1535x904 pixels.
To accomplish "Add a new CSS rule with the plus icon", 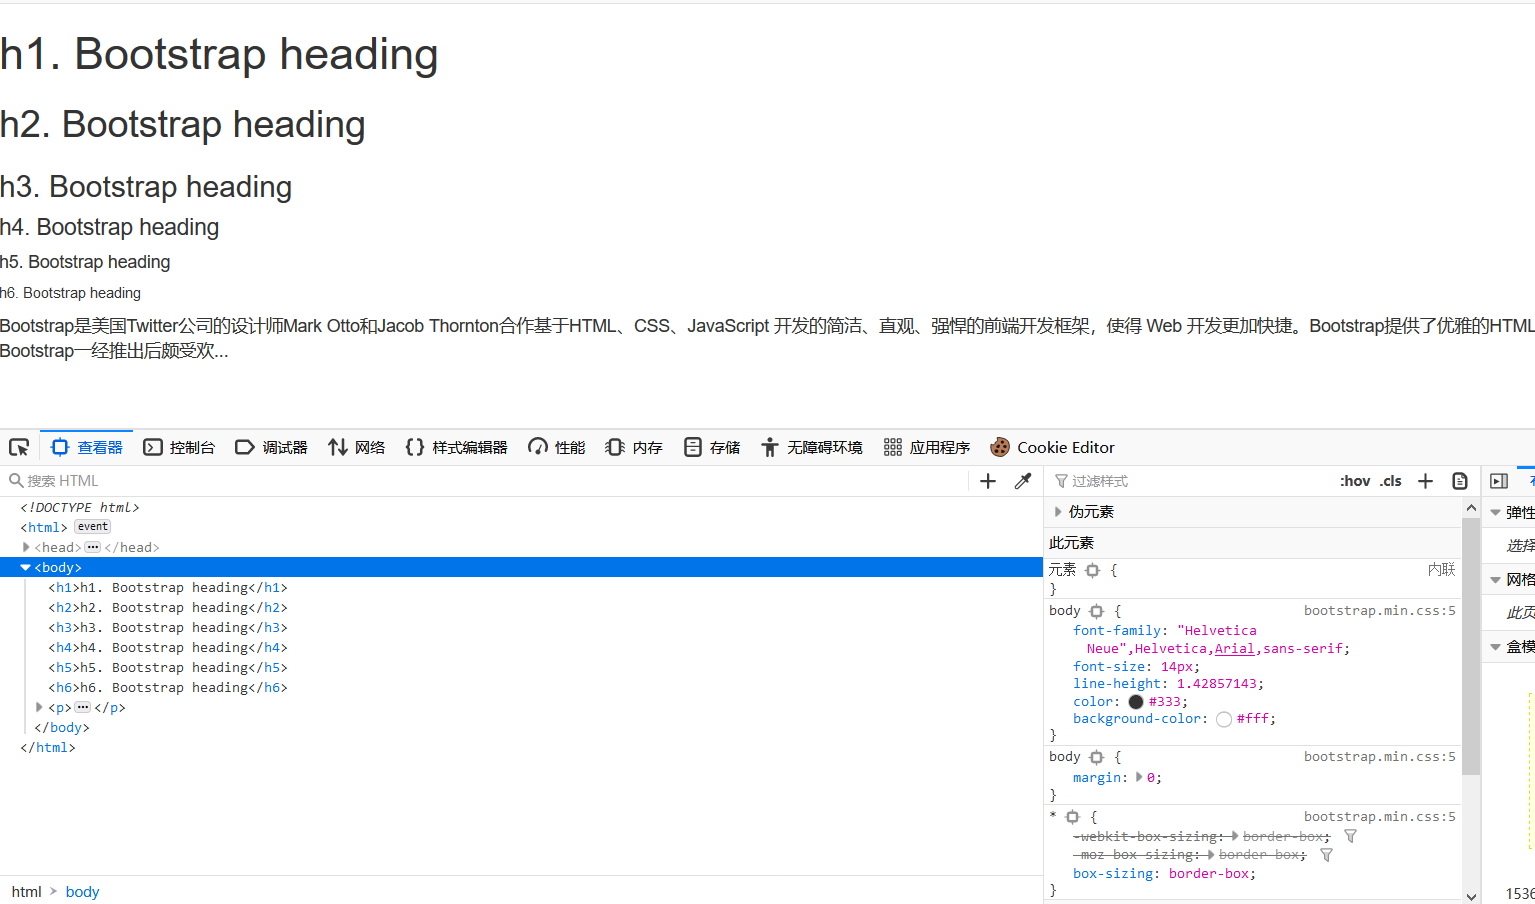I will tap(1425, 481).
